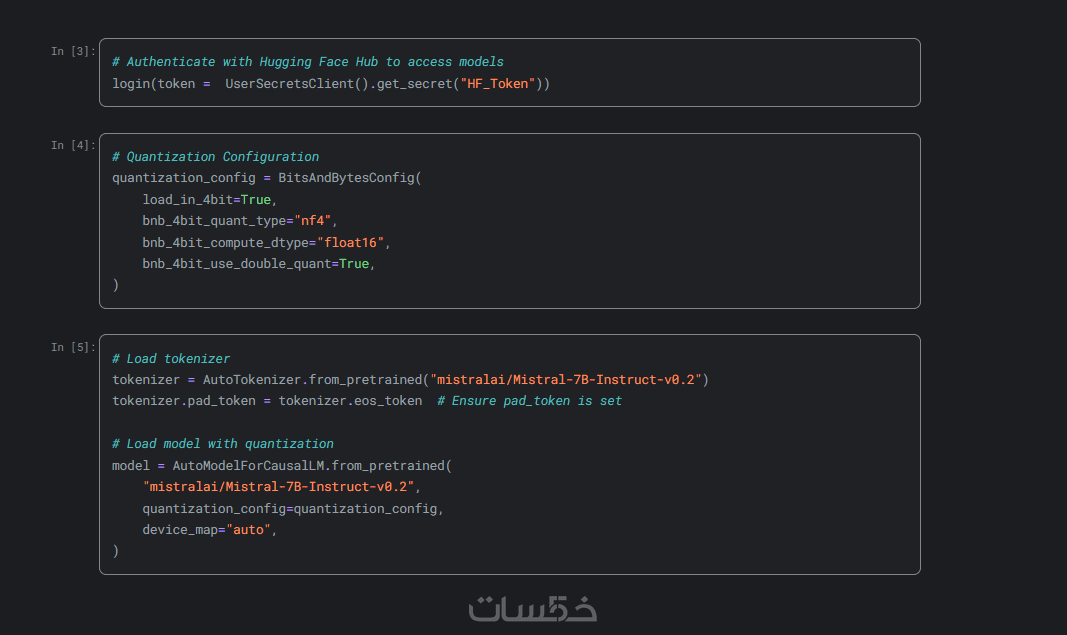
Task: Click the "float16" compute dtype string
Action: point(350,243)
